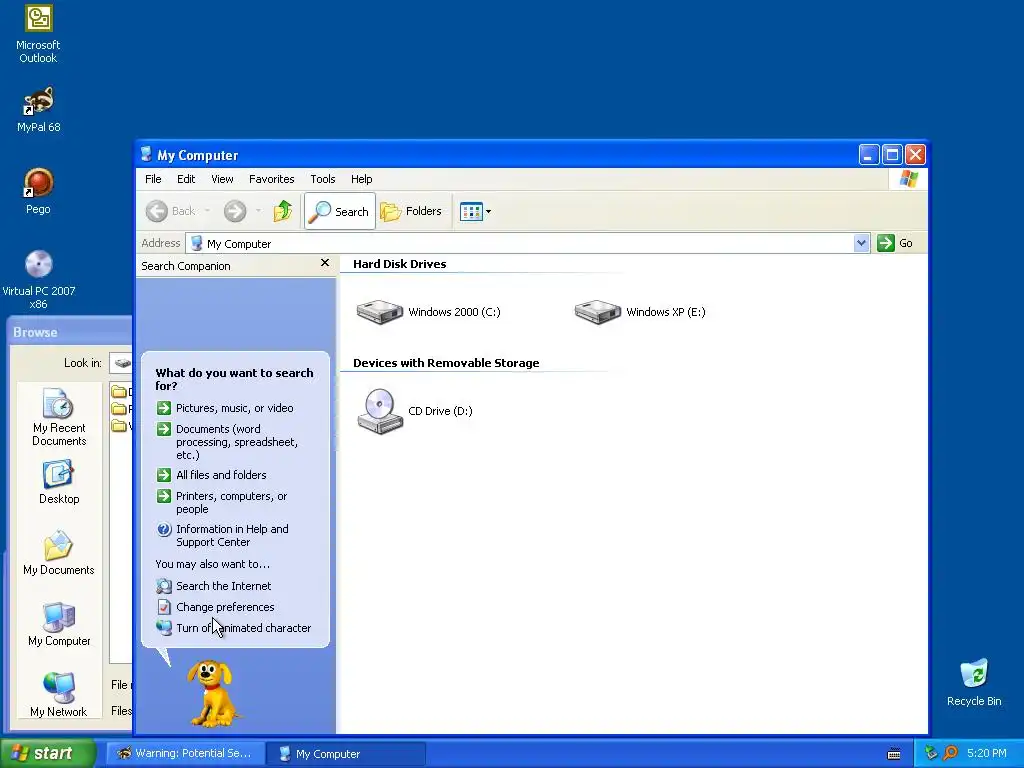Select the MyPal 68 desktop shortcut

point(39,110)
